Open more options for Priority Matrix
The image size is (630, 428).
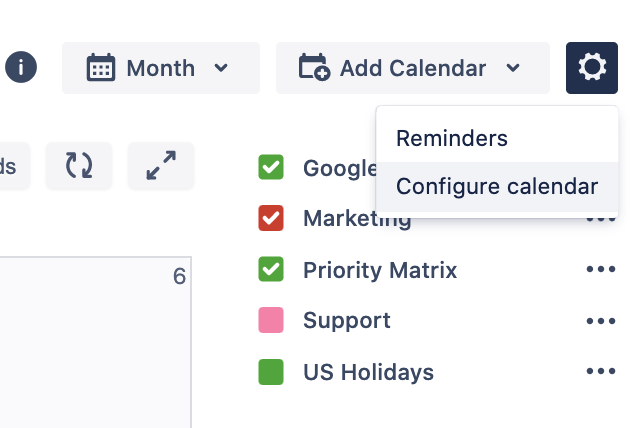600,269
